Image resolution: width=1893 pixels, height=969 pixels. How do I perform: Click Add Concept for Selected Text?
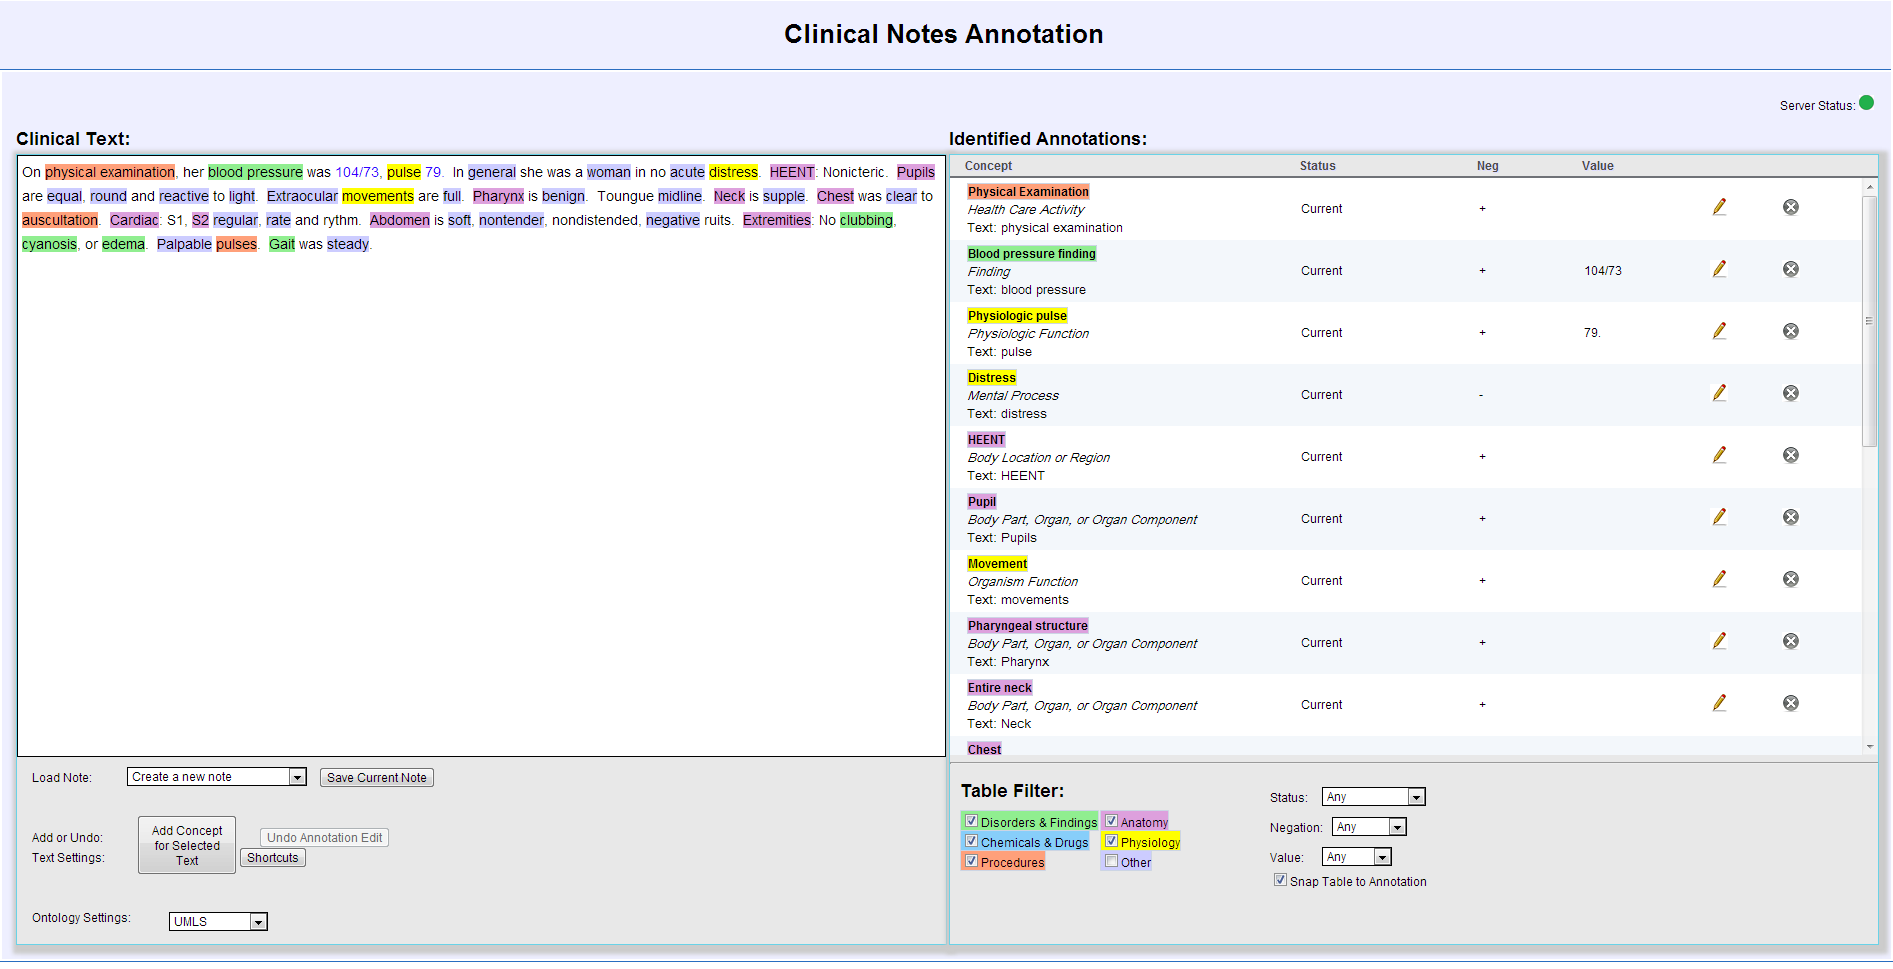(x=187, y=845)
